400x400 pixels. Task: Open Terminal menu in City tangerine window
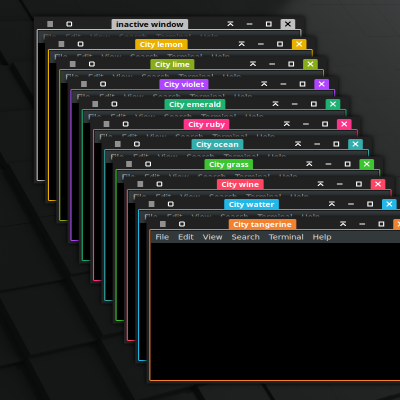click(286, 237)
